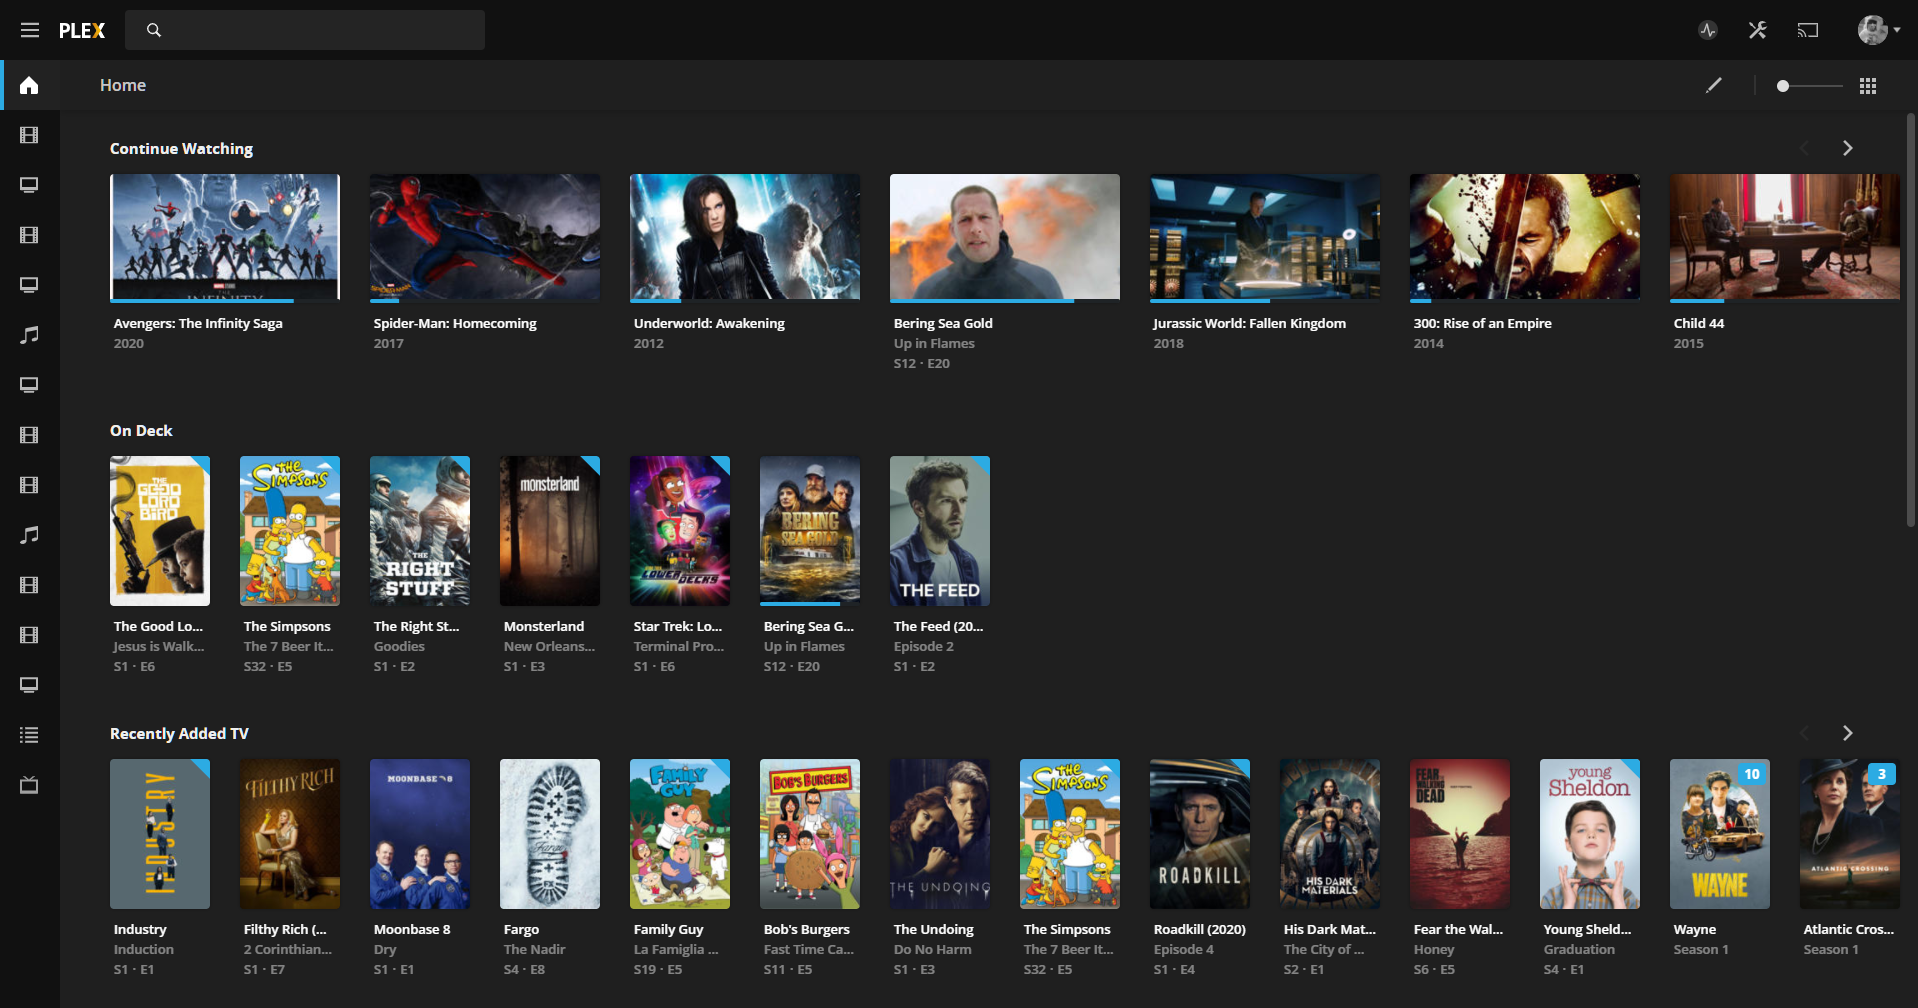Open the first music library in sidebar
The height and width of the screenshot is (1008, 1918).
[29, 335]
